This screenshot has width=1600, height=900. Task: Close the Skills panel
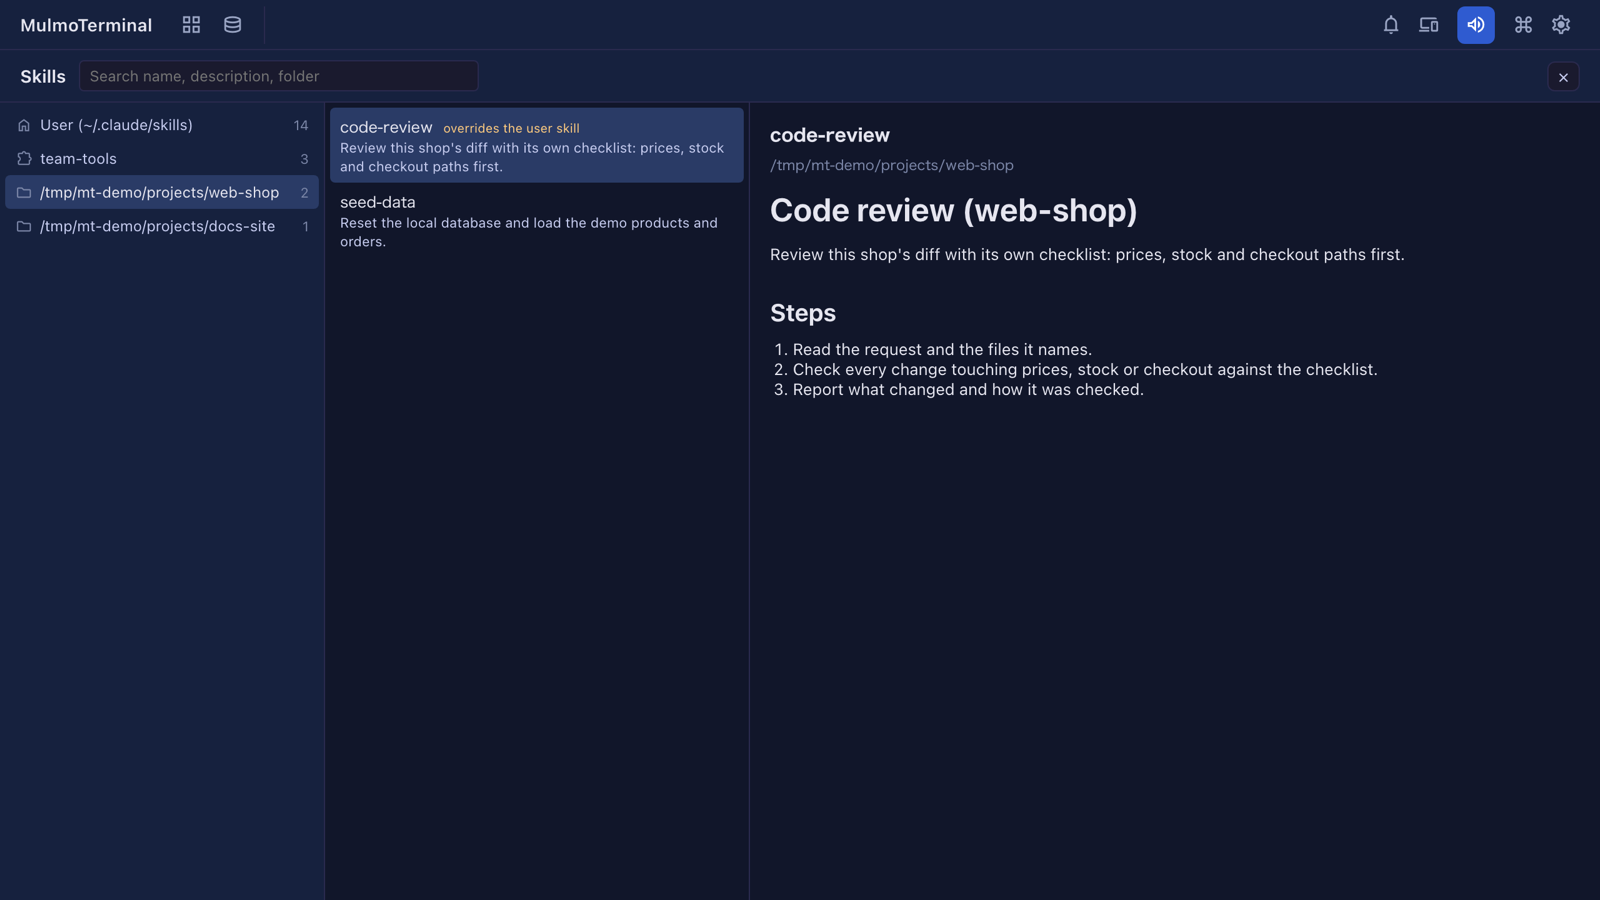point(1563,77)
